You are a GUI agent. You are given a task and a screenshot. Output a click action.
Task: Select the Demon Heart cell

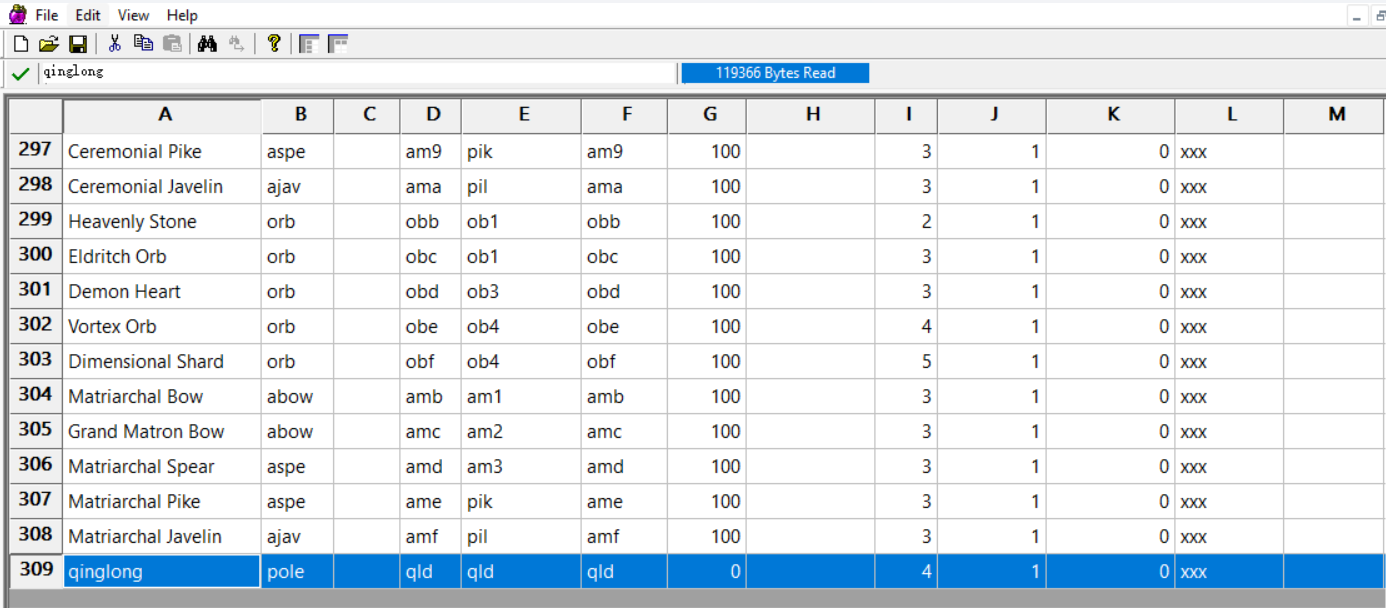(x=163, y=291)
